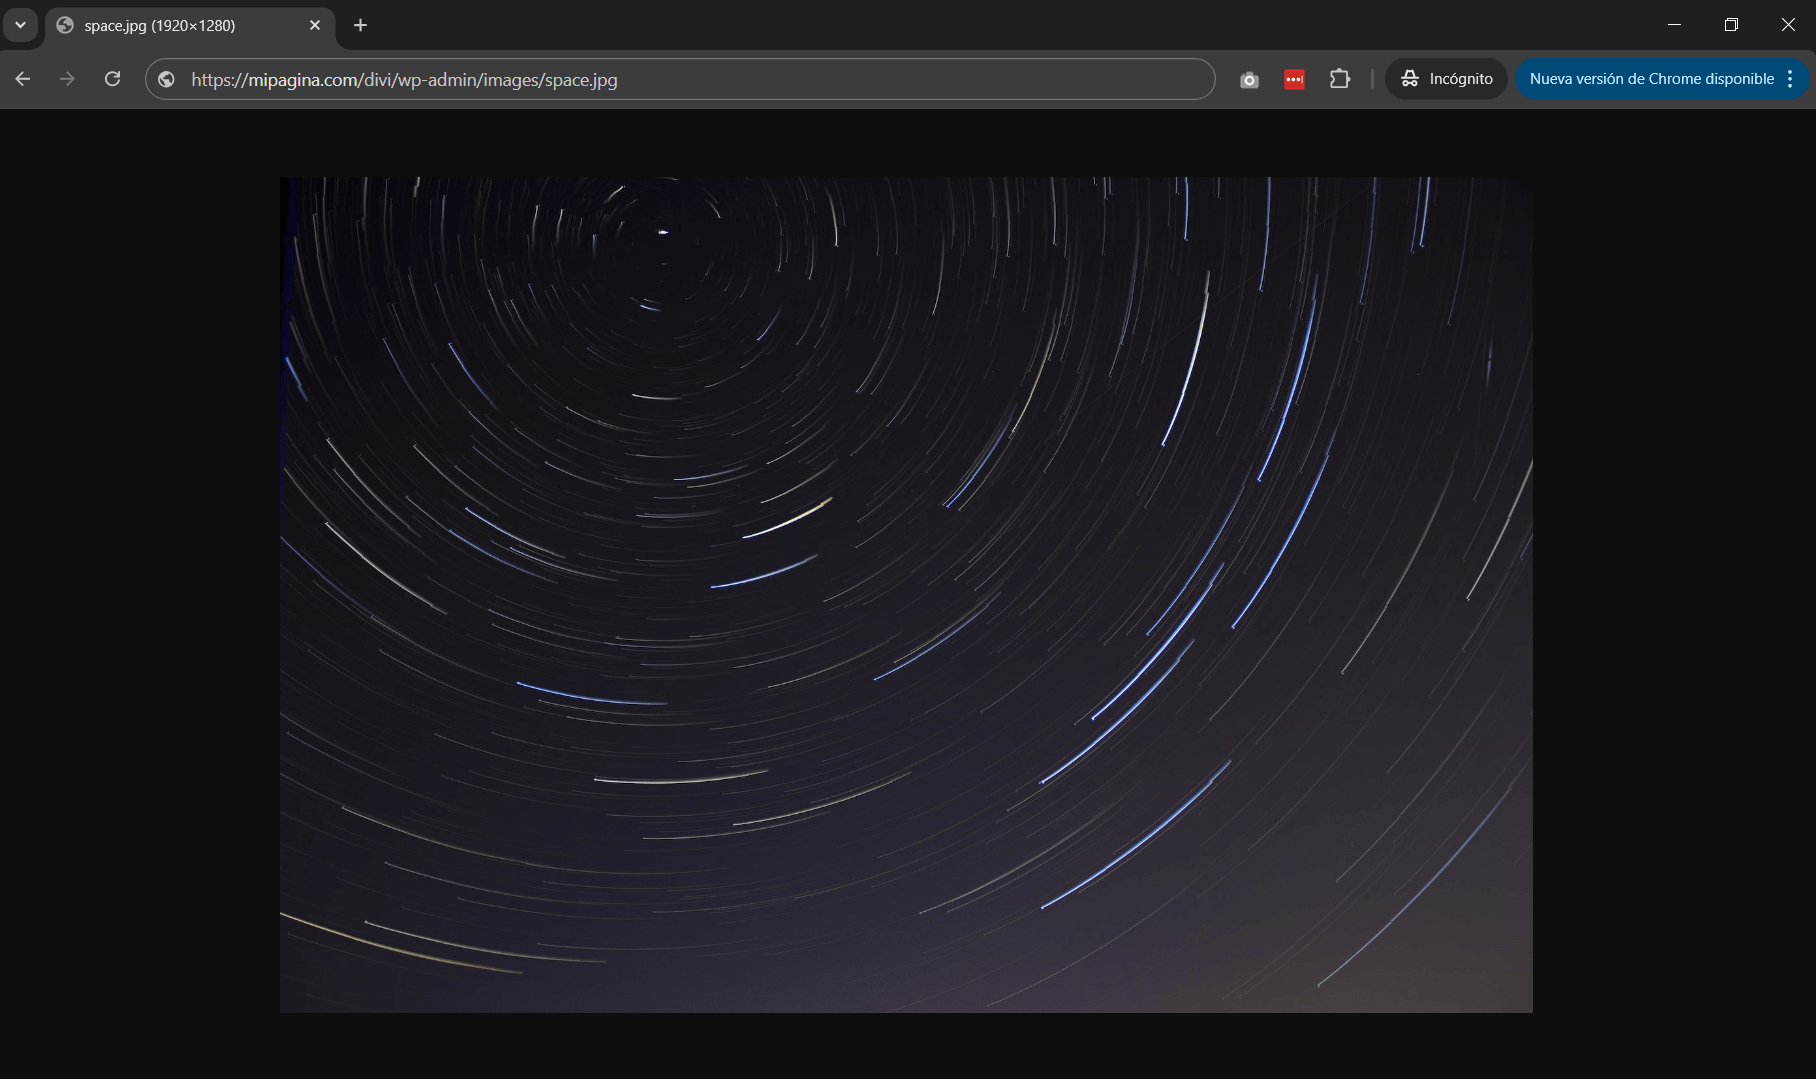The width and height of the screenshot is (1816, 1079).
Task: Open the tab search dropdown arrow
Action: pyautogui.click(x=20, y=25)
